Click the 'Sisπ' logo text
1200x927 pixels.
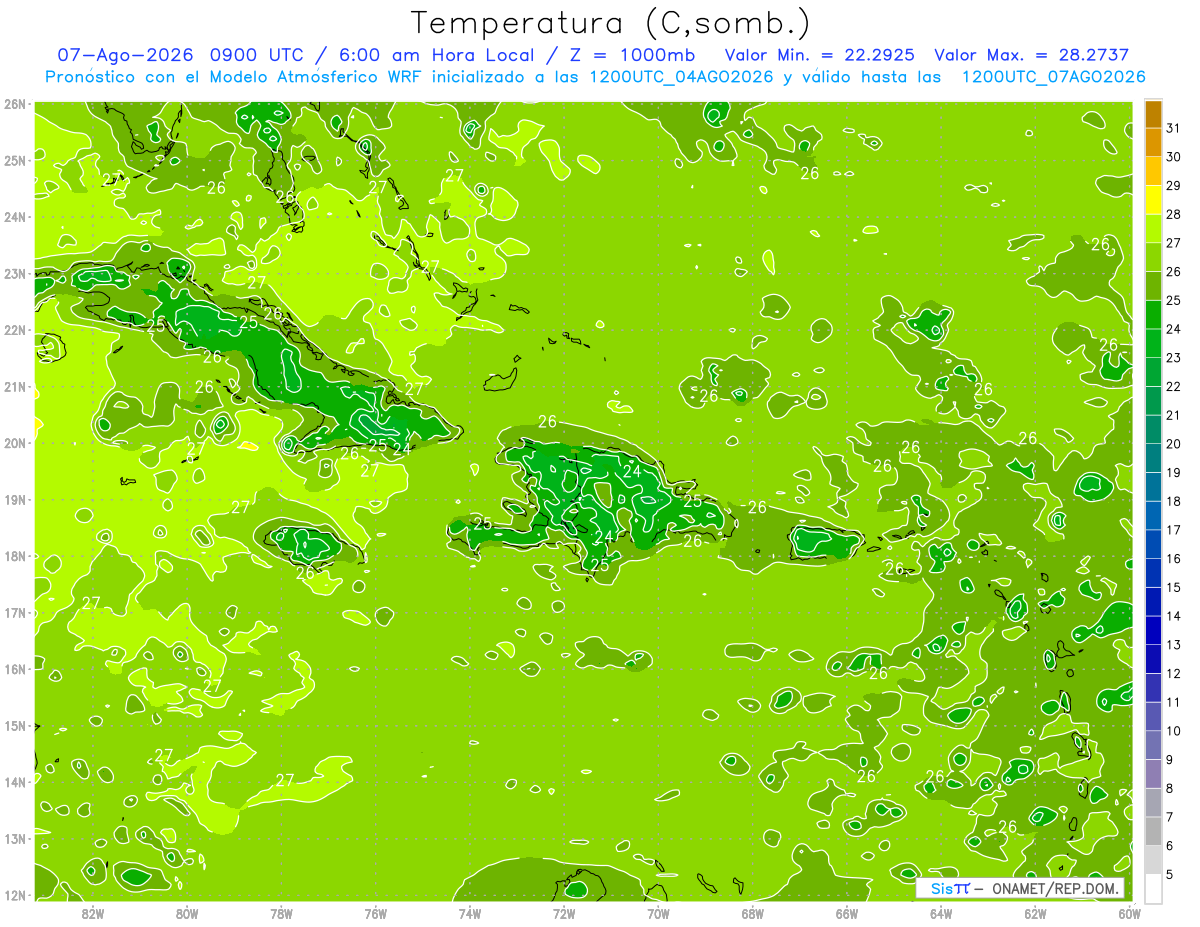(949, 888)
